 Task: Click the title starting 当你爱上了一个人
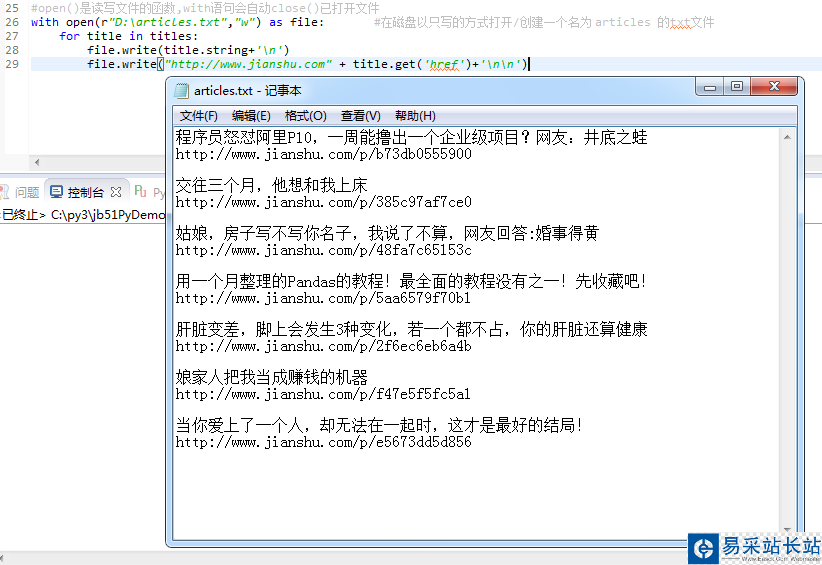tap(379, 425)
